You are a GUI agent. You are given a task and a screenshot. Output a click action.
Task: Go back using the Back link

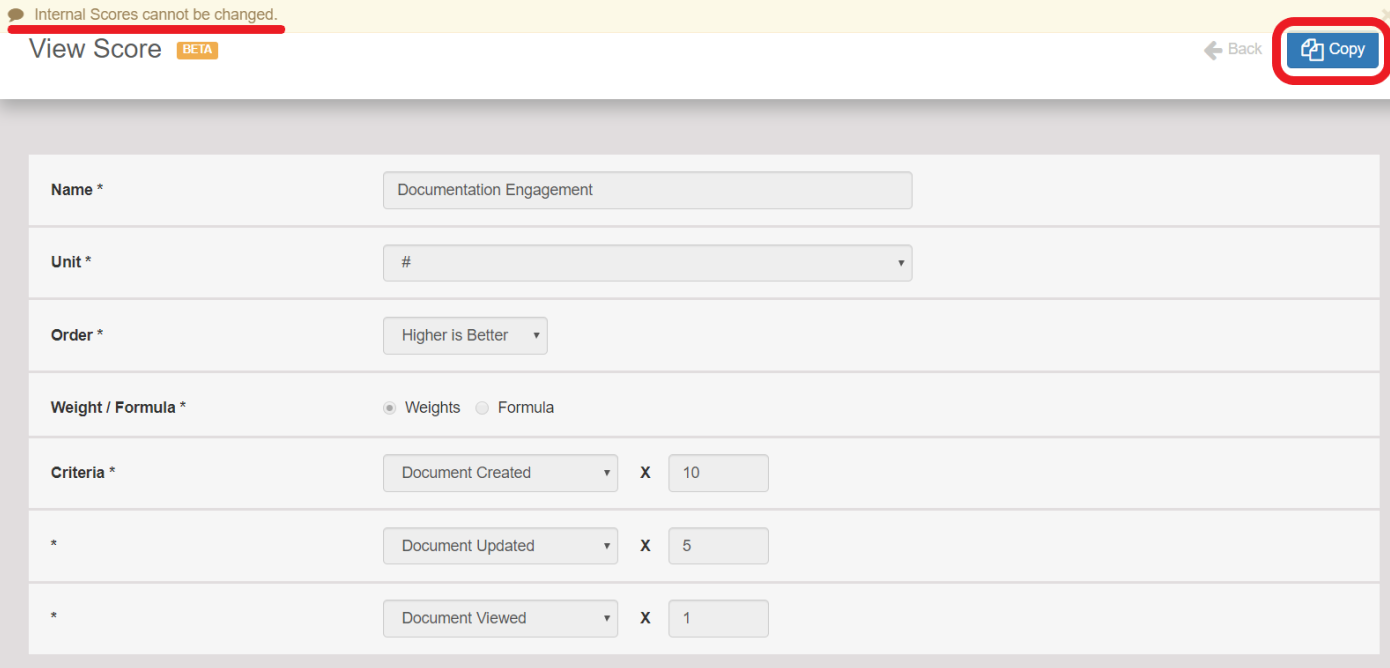coord(1233,49)
